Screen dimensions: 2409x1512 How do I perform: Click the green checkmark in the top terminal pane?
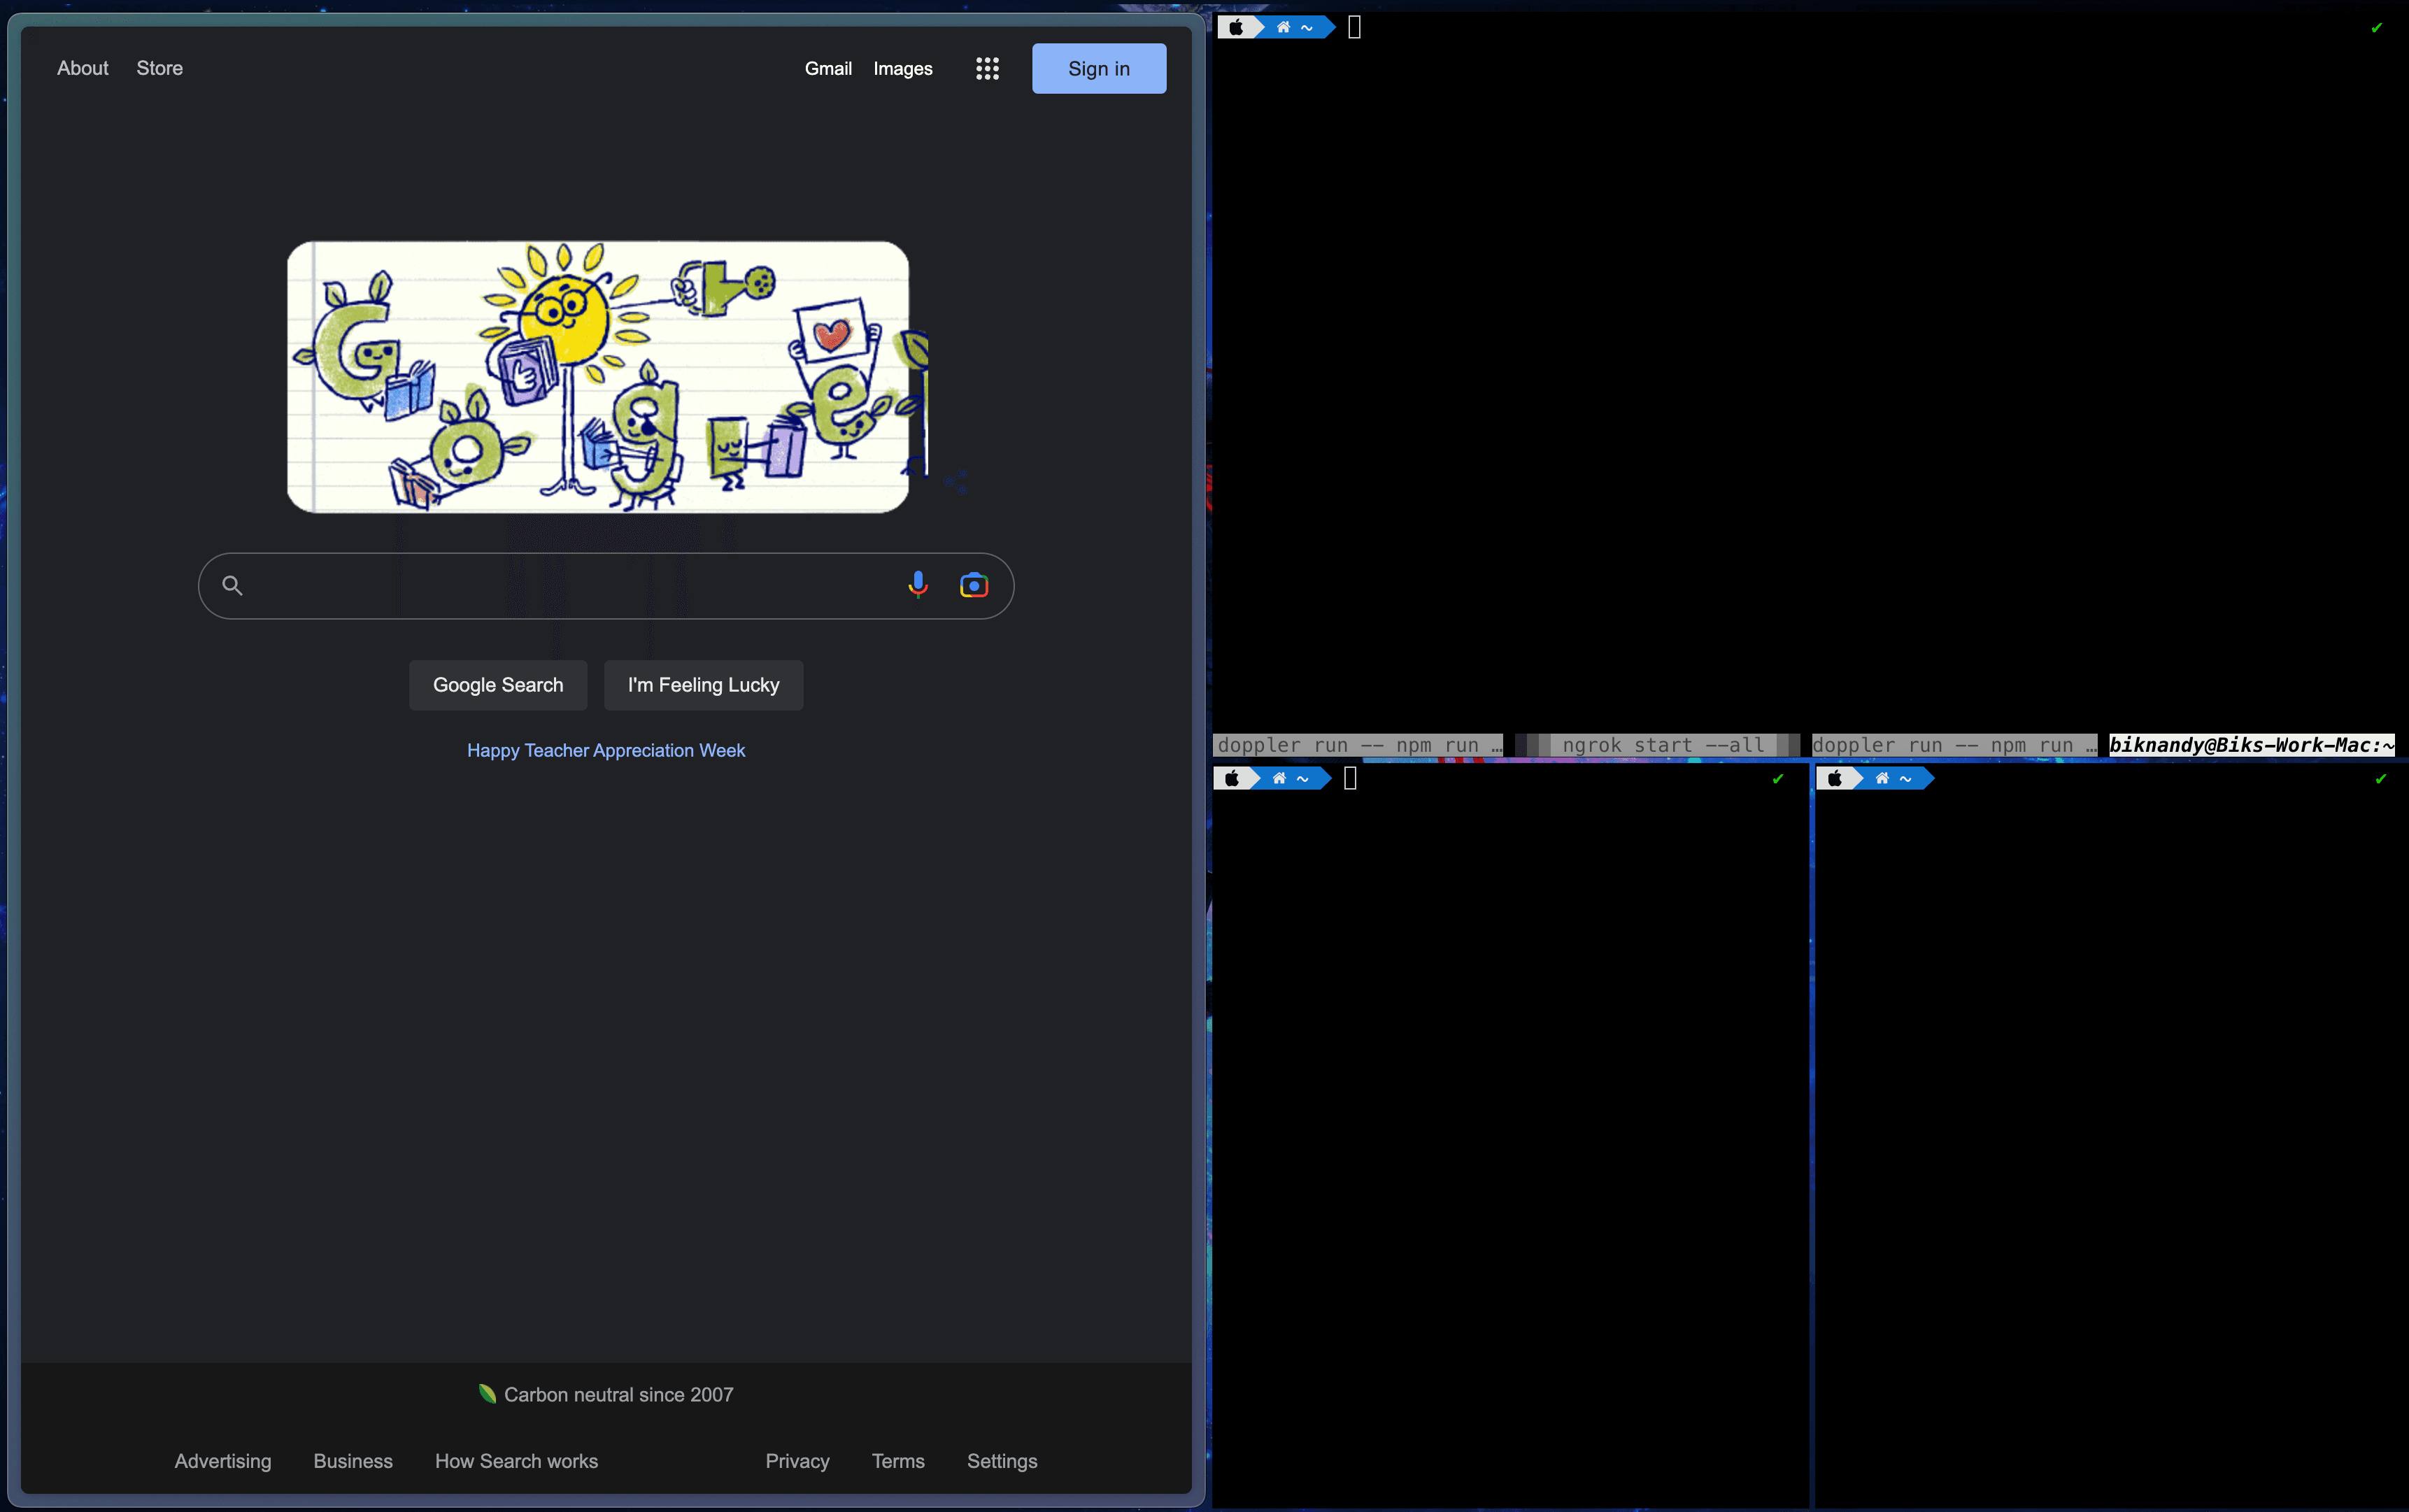(2376, 28)
